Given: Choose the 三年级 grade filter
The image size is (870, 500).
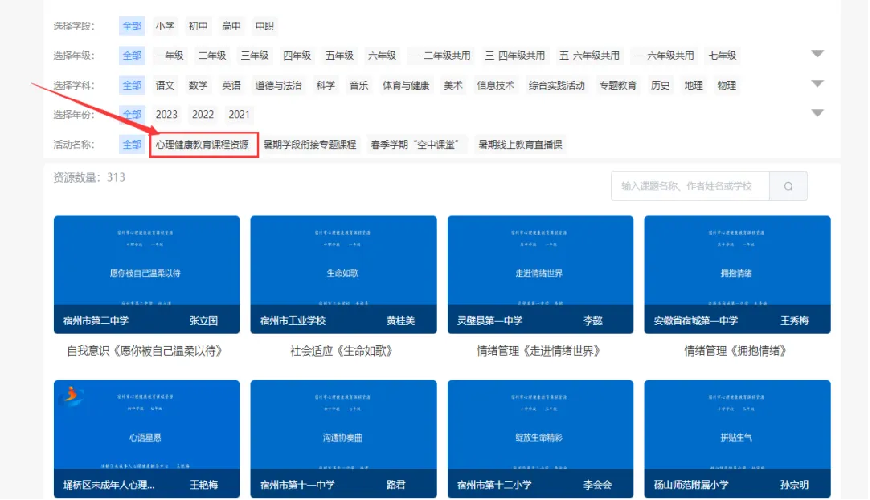Looking at the screenshot, I should (x=255, y=55).
